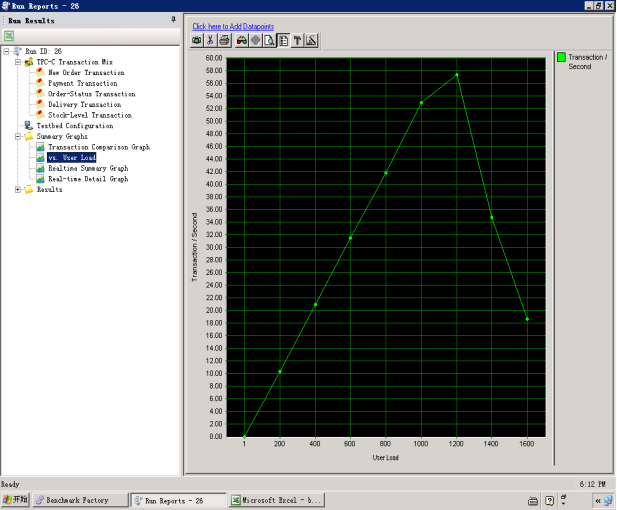Click the Summary Graphs folder icon

click(29, 137)
